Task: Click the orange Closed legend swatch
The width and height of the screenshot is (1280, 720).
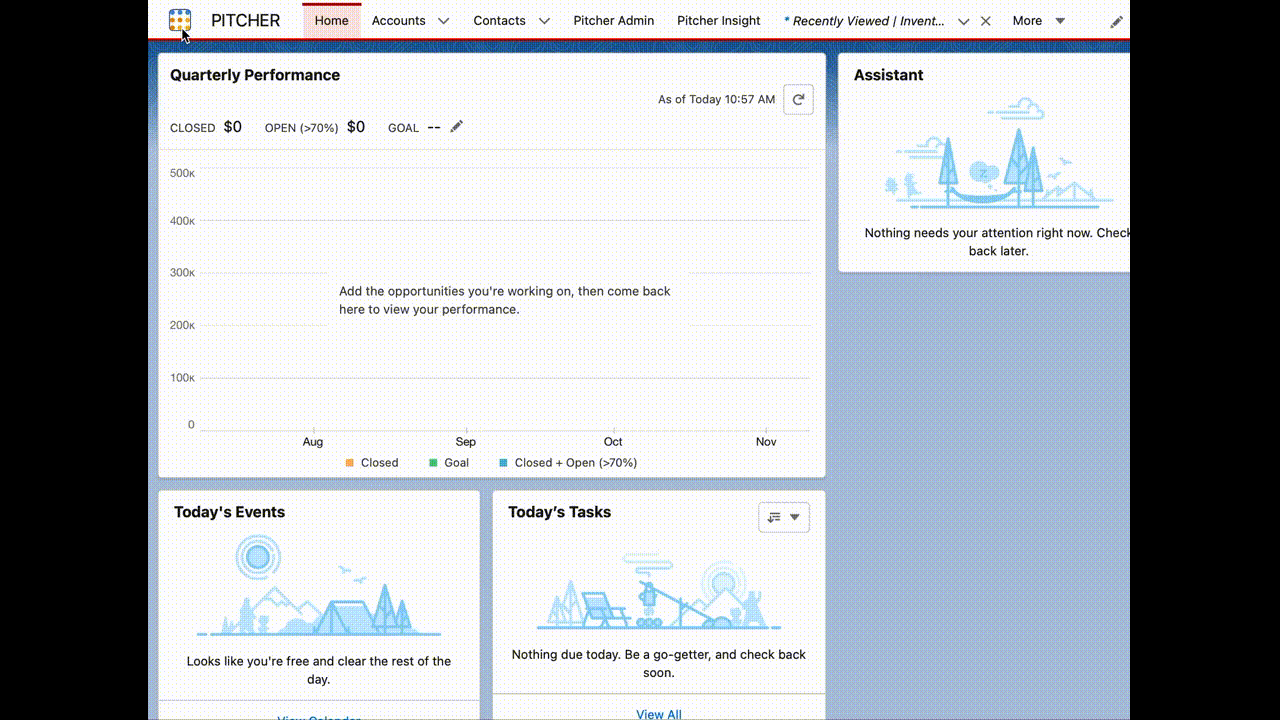Action: tap(350, 463)
